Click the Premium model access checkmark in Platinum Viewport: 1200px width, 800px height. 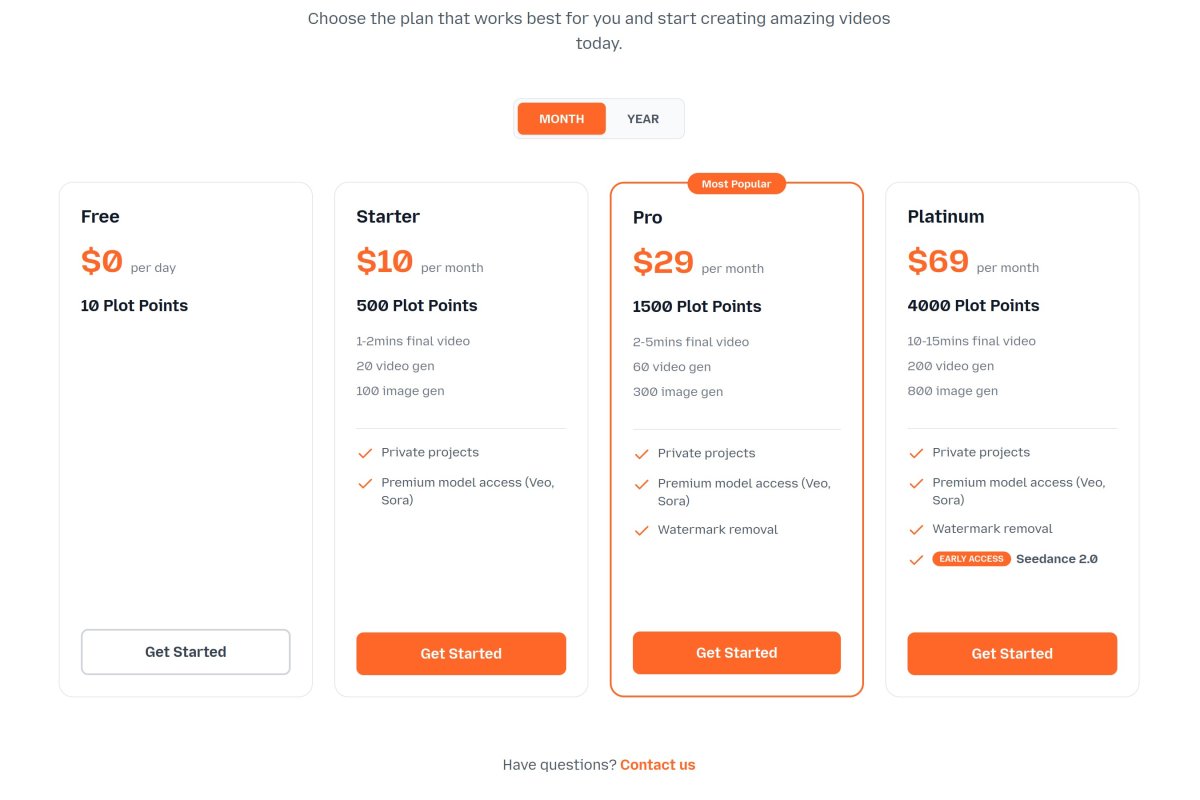[916, 483]
